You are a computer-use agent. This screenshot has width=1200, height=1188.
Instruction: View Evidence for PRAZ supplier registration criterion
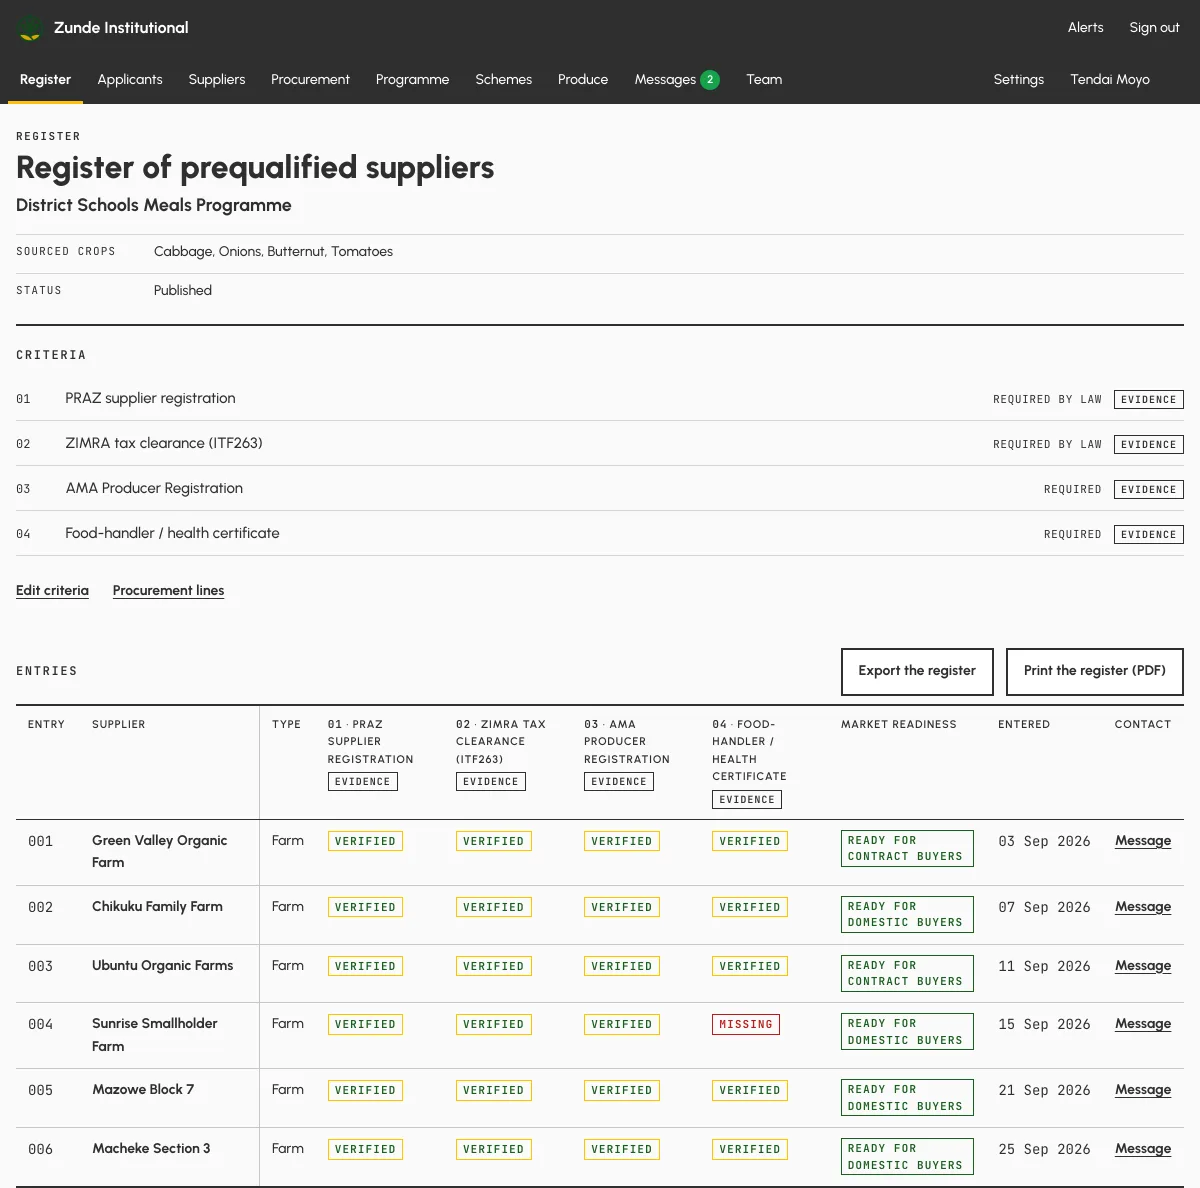(1149, 399)
